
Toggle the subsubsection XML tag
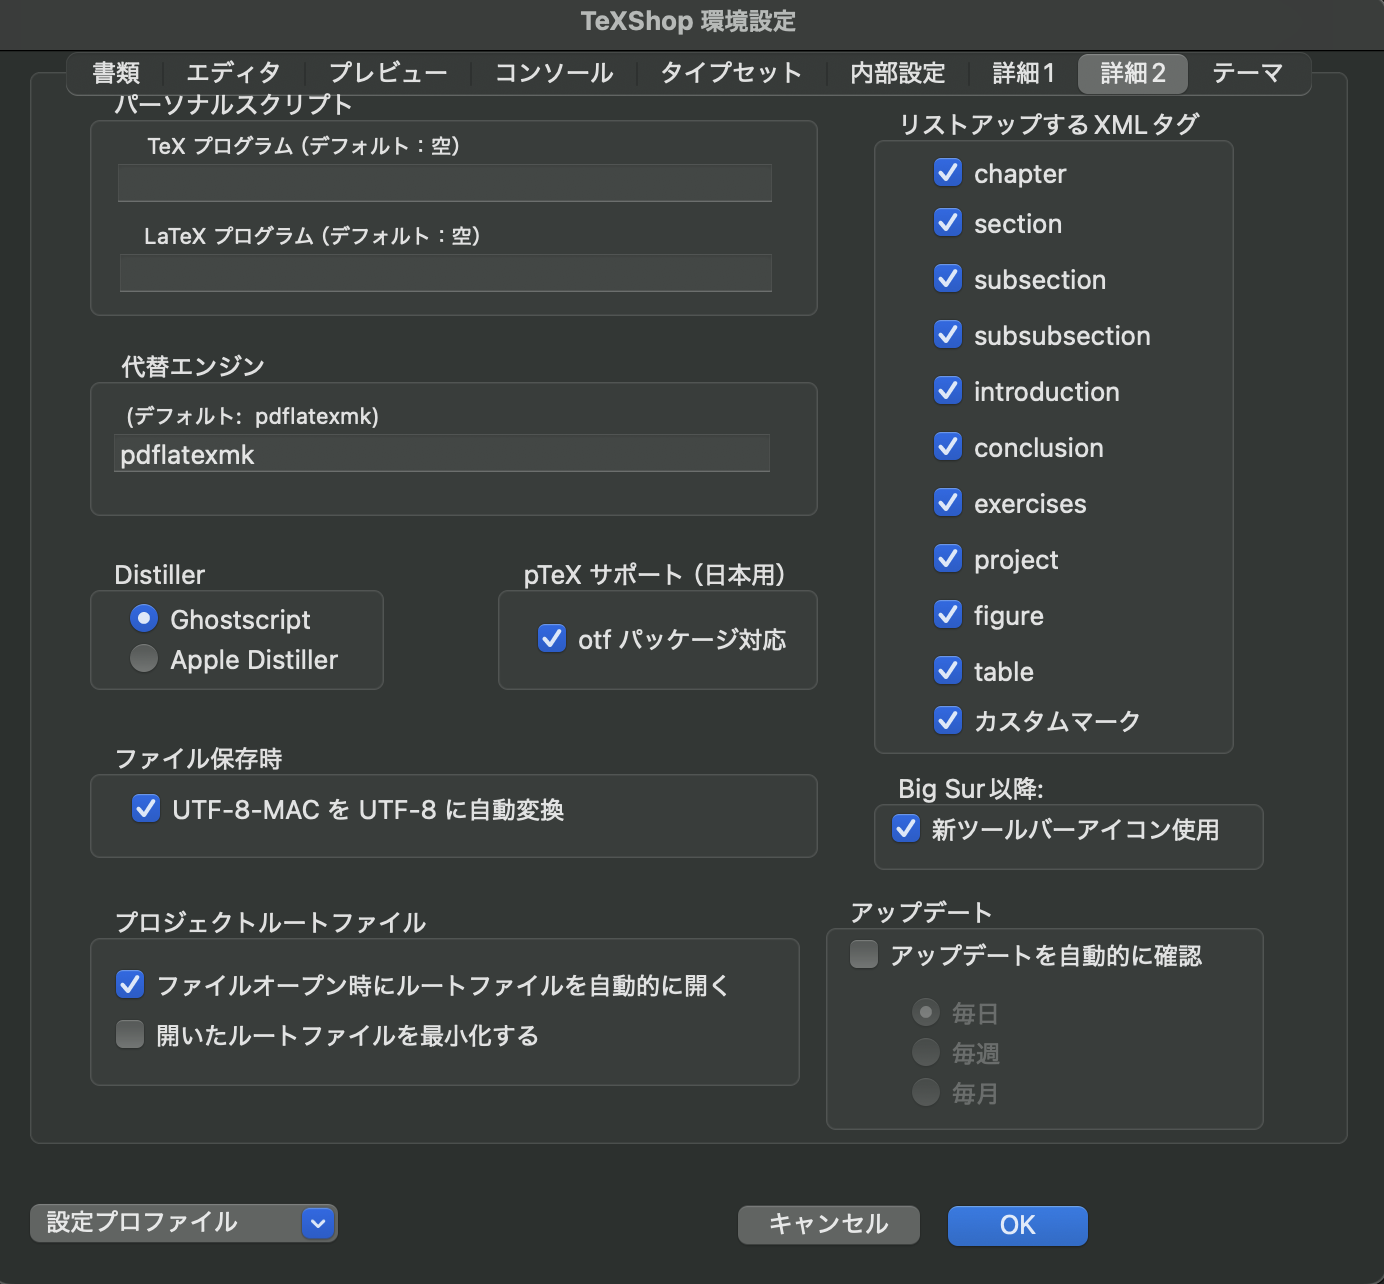[948, 334]
